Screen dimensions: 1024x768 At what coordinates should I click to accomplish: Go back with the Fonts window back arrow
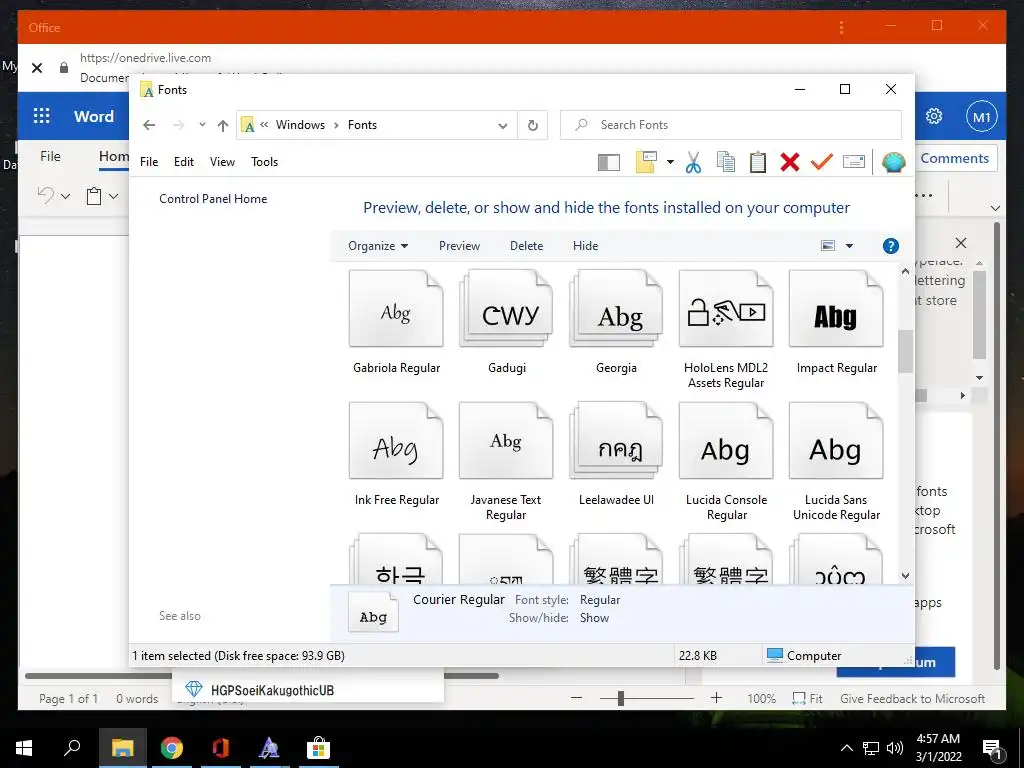(x=149, y=125)
